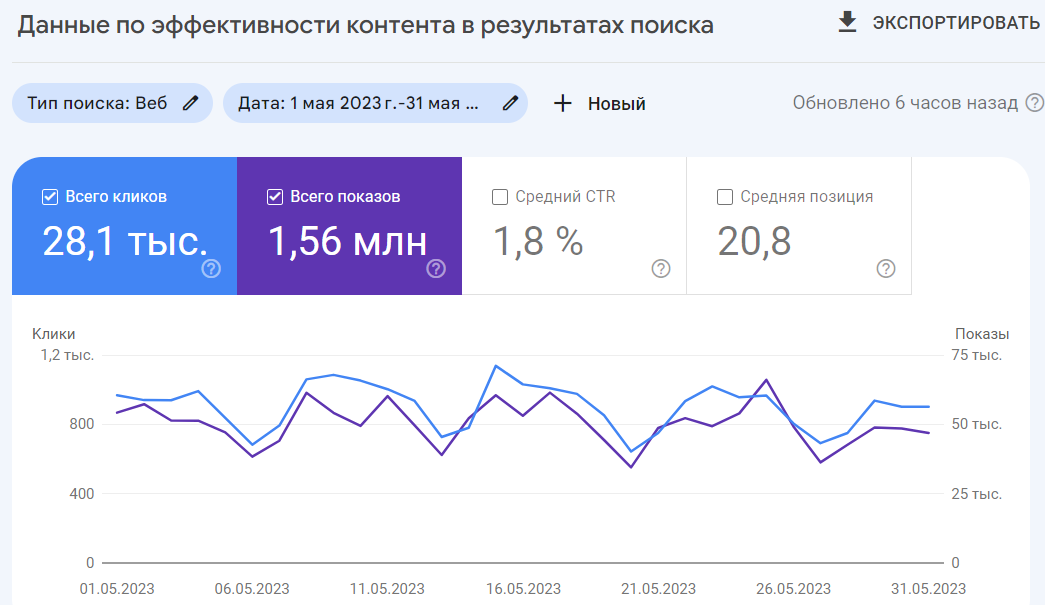Click the pencil icon on Тип поиска filter
The height and width of the screenshot is (605, 1045).
pos(188,103)
